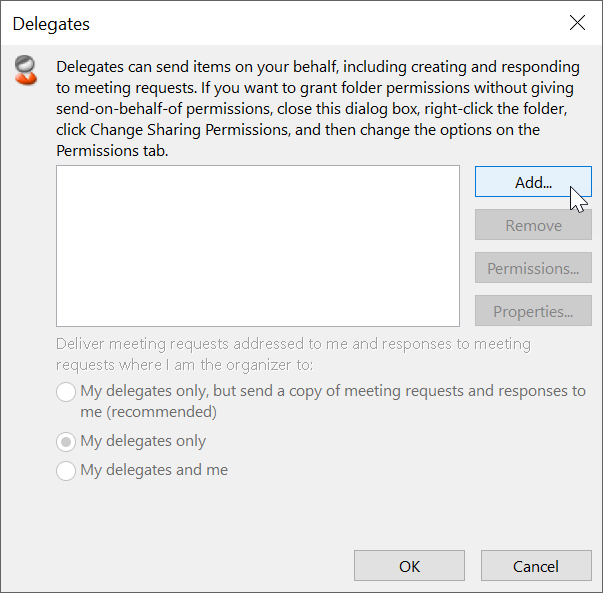Click the '(recommended)' label text
603x593 pixels.
tap(162, 412)
